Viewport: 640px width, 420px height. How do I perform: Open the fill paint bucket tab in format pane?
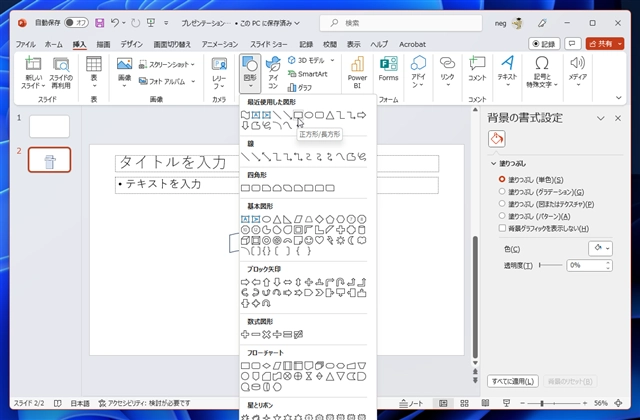[496, 139]
